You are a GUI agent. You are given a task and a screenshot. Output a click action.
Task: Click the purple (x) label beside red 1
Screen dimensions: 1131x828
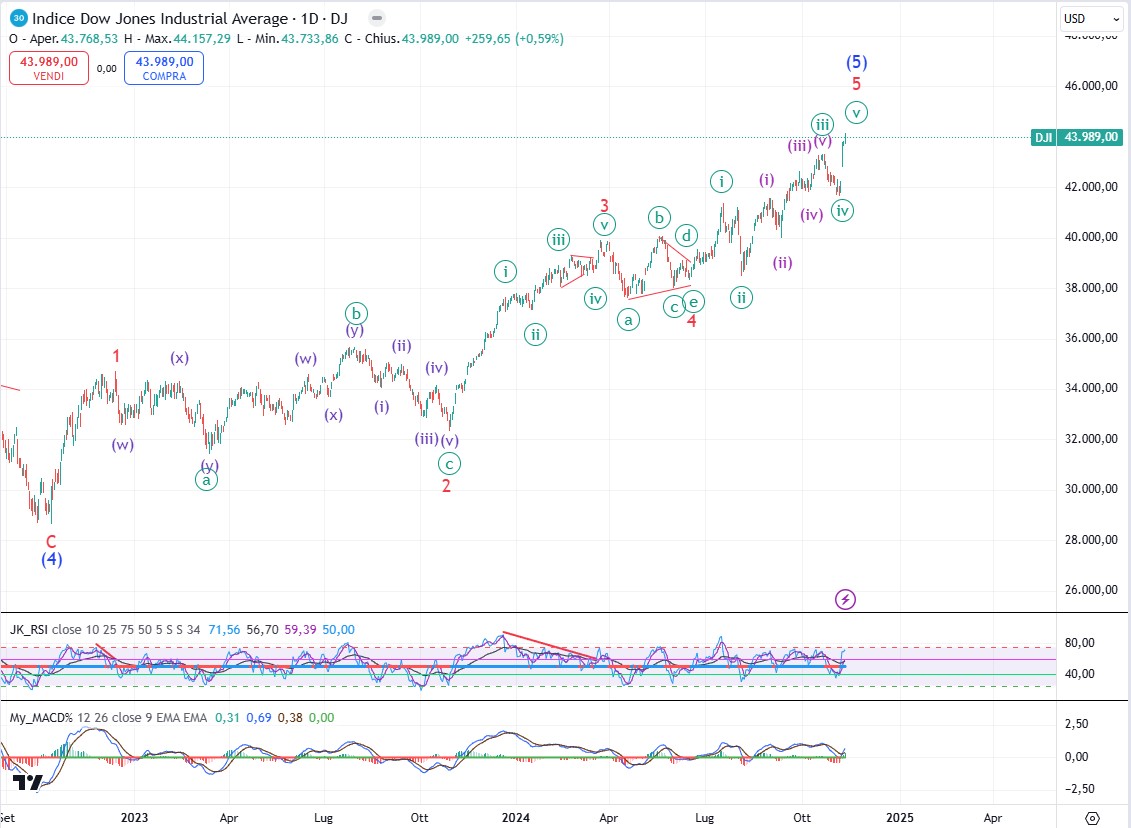179,358
